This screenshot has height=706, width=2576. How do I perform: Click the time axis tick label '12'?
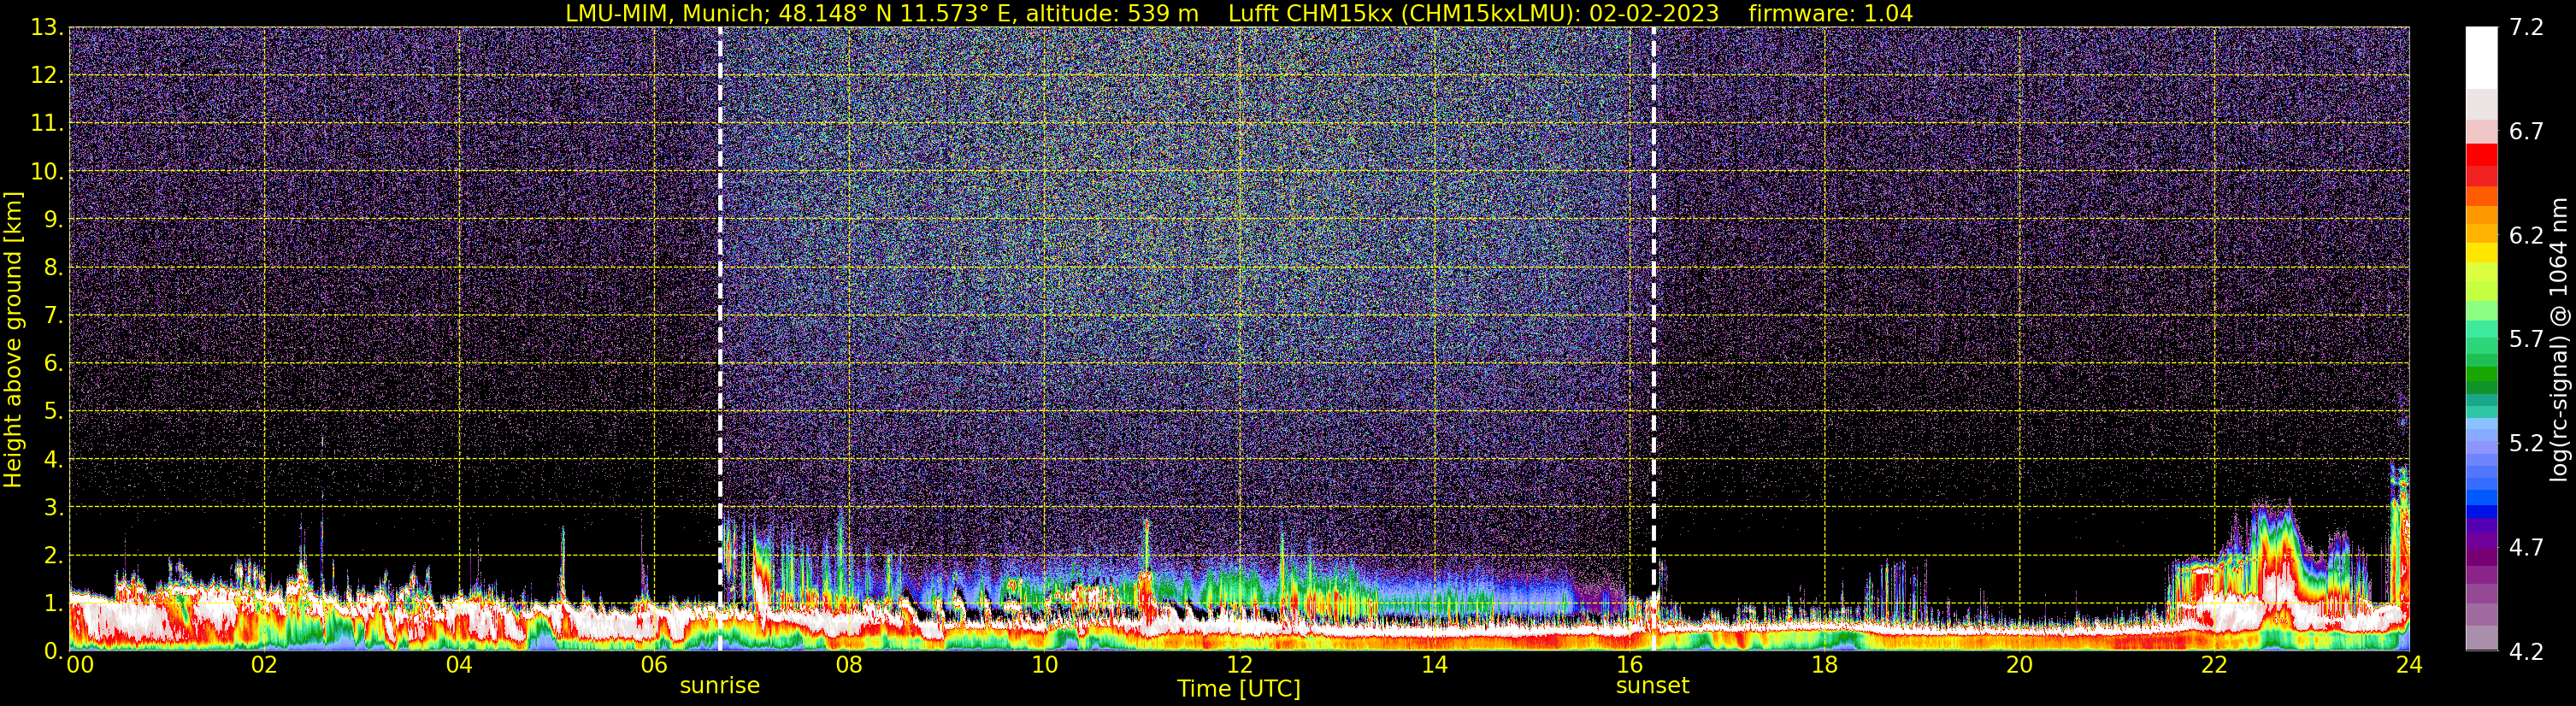coord(1239,665)
